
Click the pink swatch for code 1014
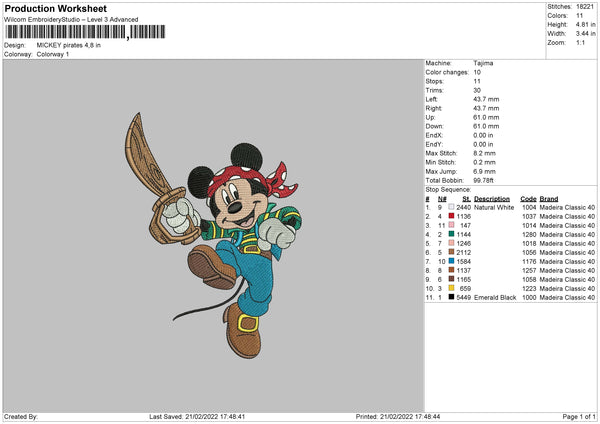451,225
